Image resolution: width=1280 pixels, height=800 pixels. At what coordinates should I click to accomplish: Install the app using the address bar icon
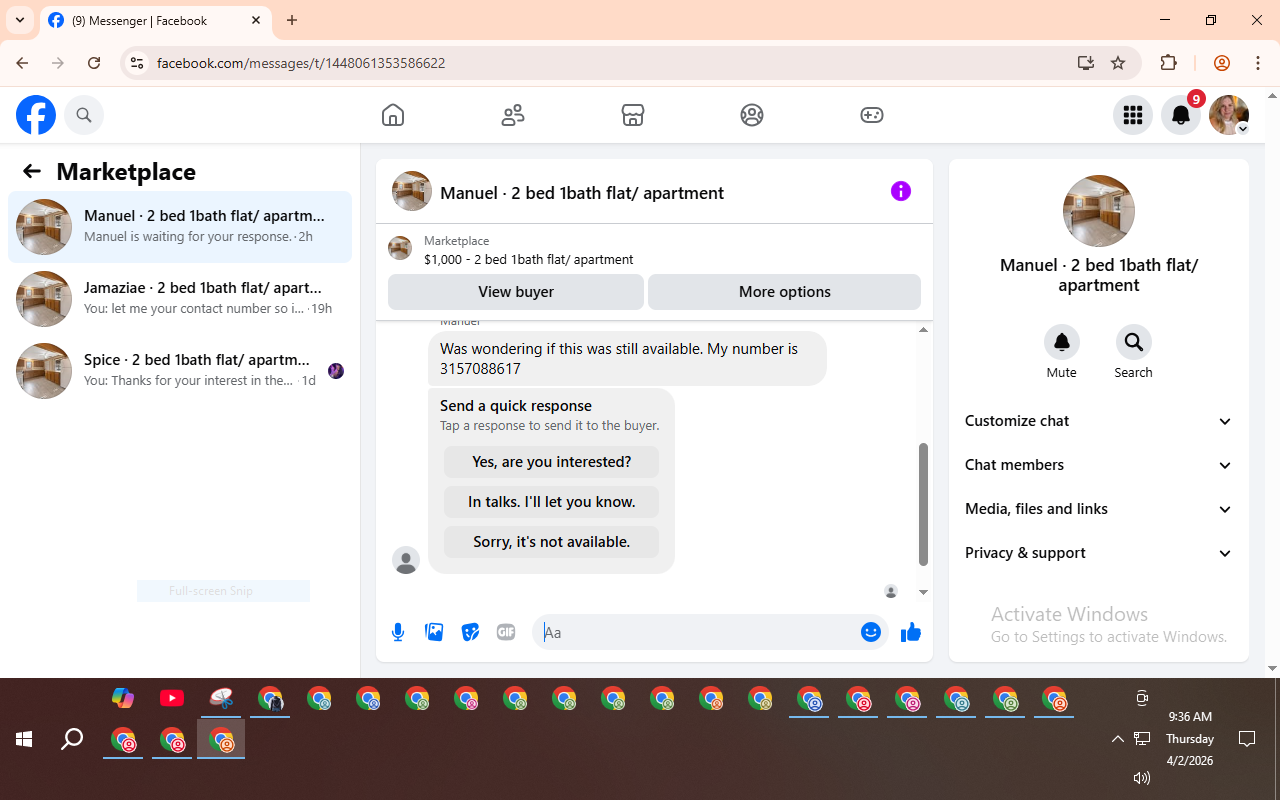(1086, 63)
